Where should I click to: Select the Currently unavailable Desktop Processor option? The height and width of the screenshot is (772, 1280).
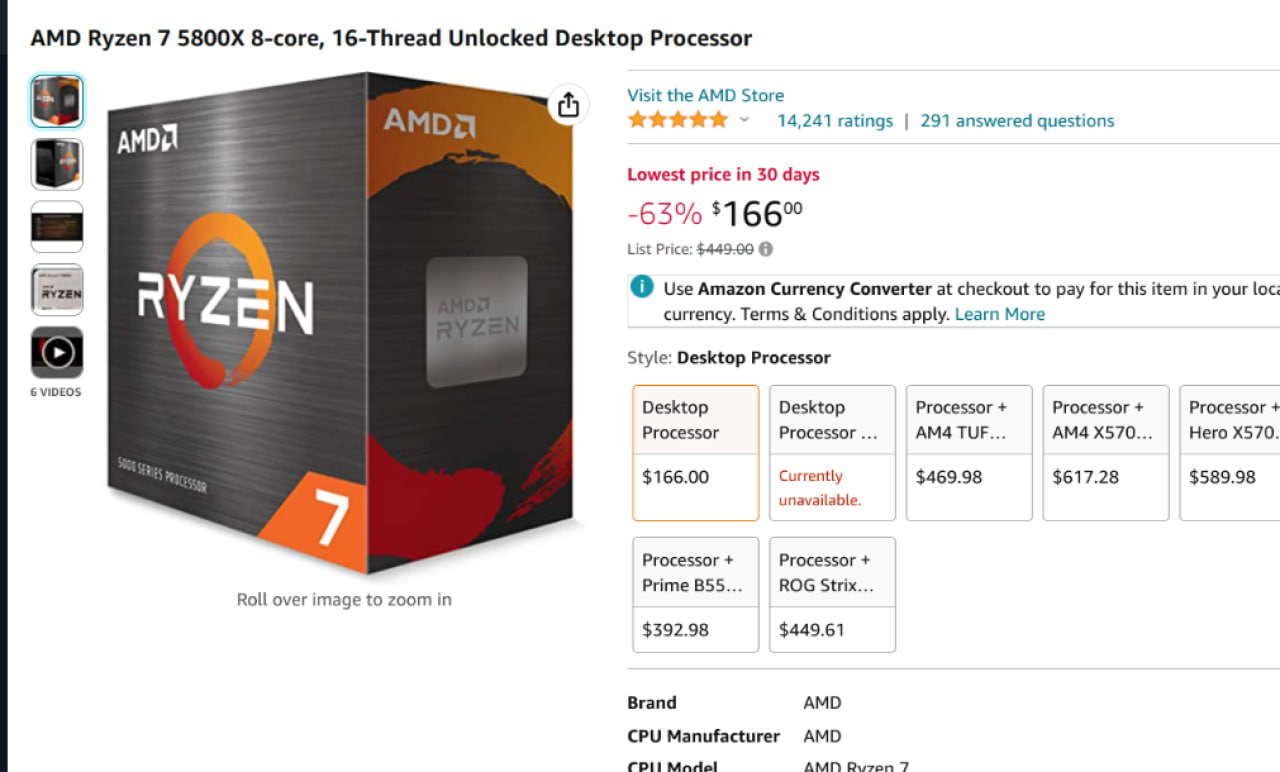click(832, 453)
